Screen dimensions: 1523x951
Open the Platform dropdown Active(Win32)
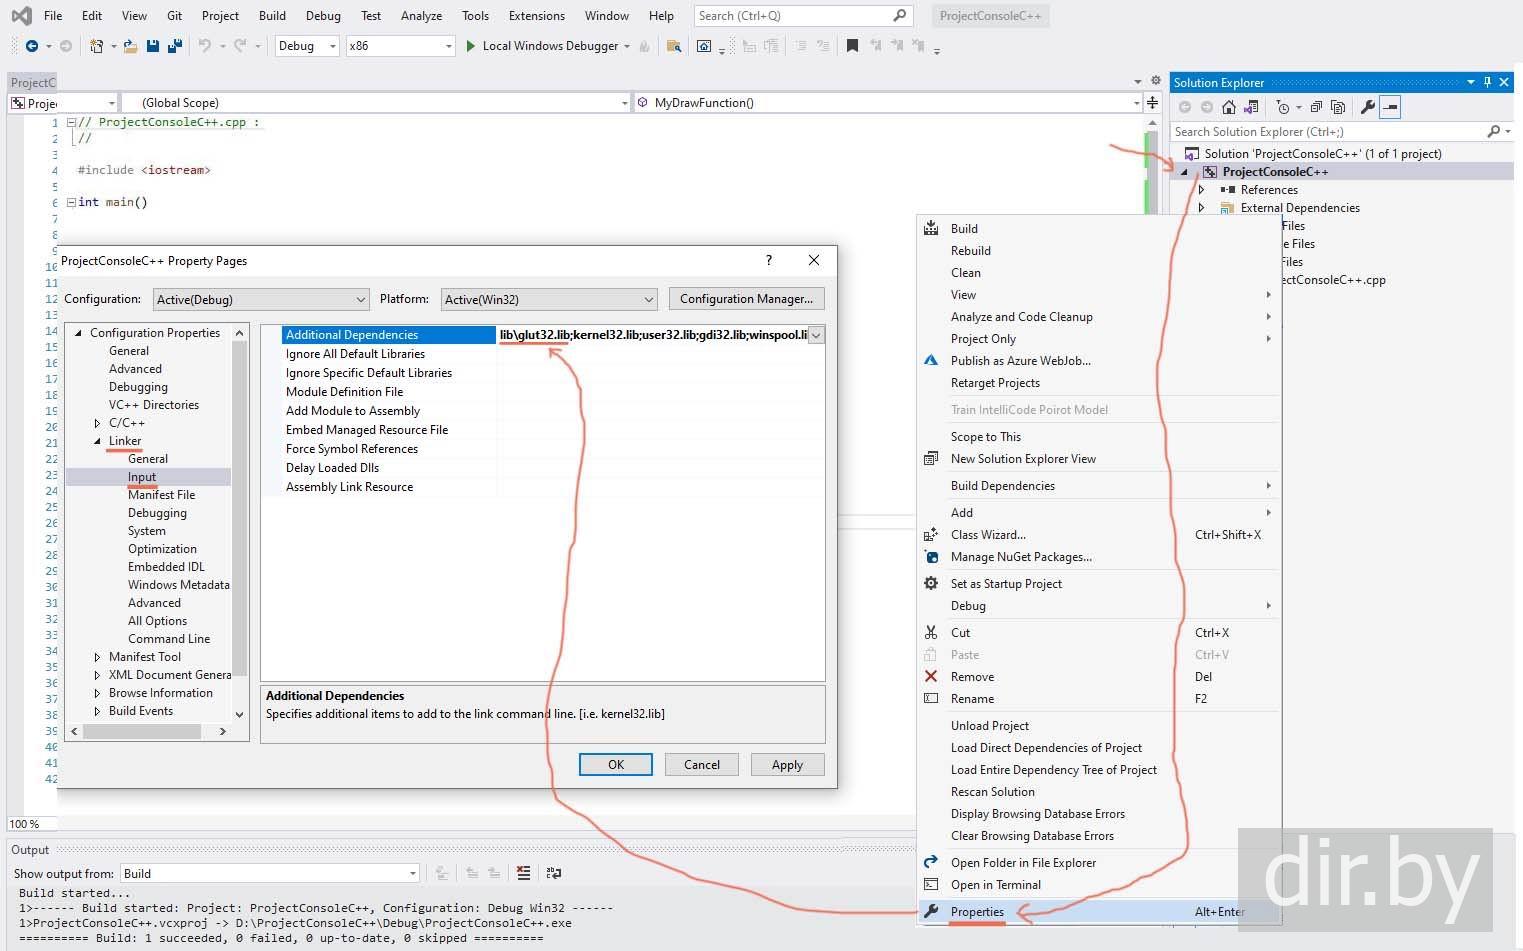549,299
